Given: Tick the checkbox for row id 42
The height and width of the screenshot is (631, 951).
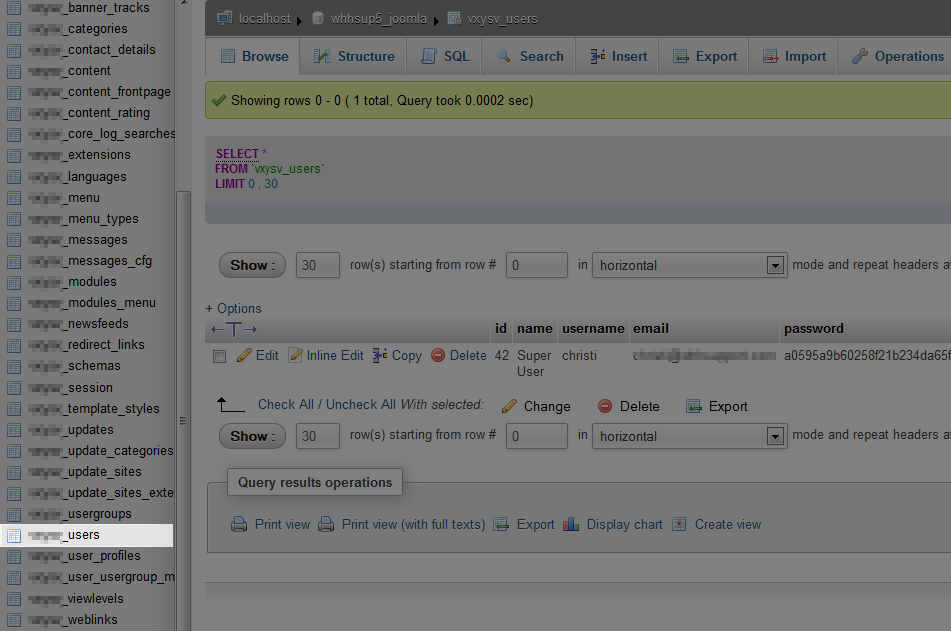Looking at the screenshot, I should 220,356.
